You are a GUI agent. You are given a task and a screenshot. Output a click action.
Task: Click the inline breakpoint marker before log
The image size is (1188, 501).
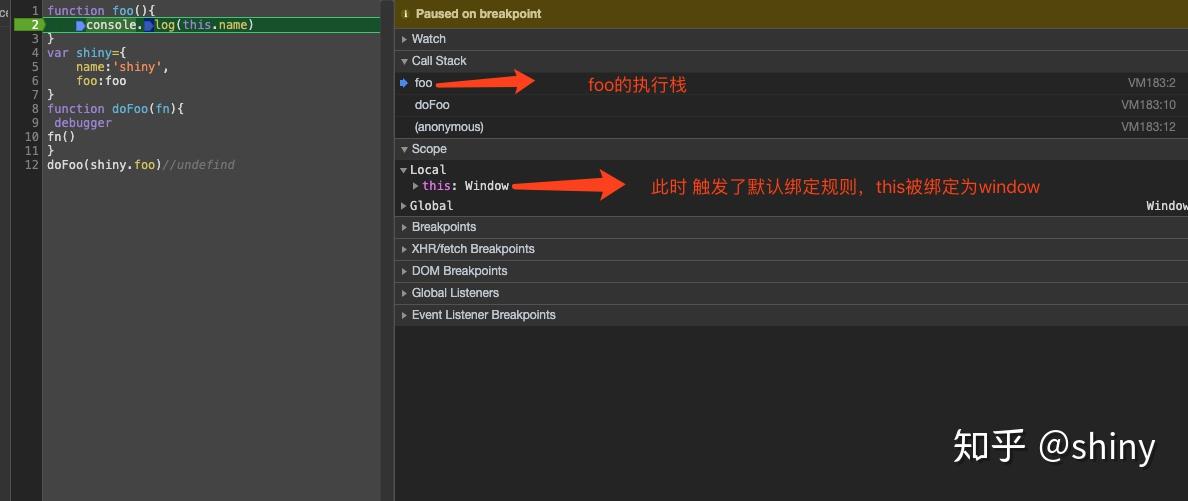point(149,26)
